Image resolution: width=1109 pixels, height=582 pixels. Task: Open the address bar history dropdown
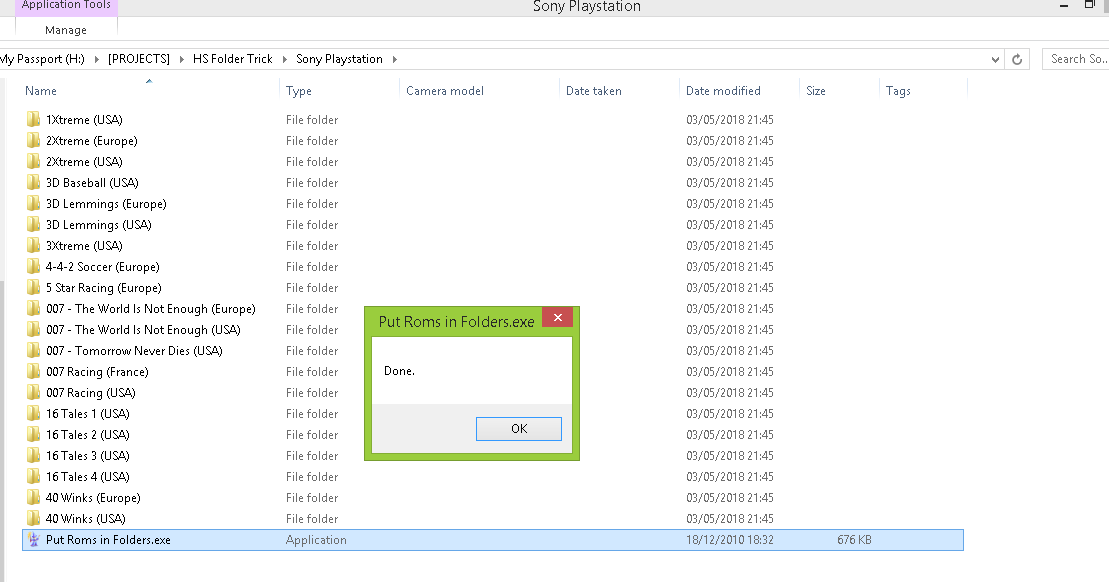tap(995, 59)
